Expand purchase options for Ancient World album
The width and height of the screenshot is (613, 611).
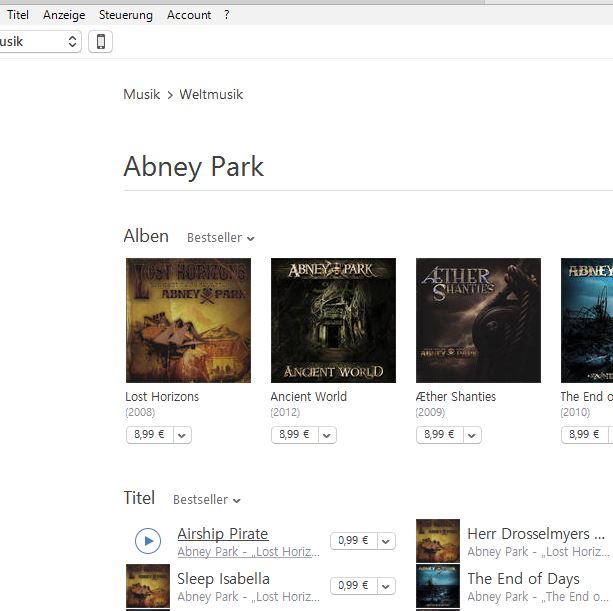[x=327, y=435]
